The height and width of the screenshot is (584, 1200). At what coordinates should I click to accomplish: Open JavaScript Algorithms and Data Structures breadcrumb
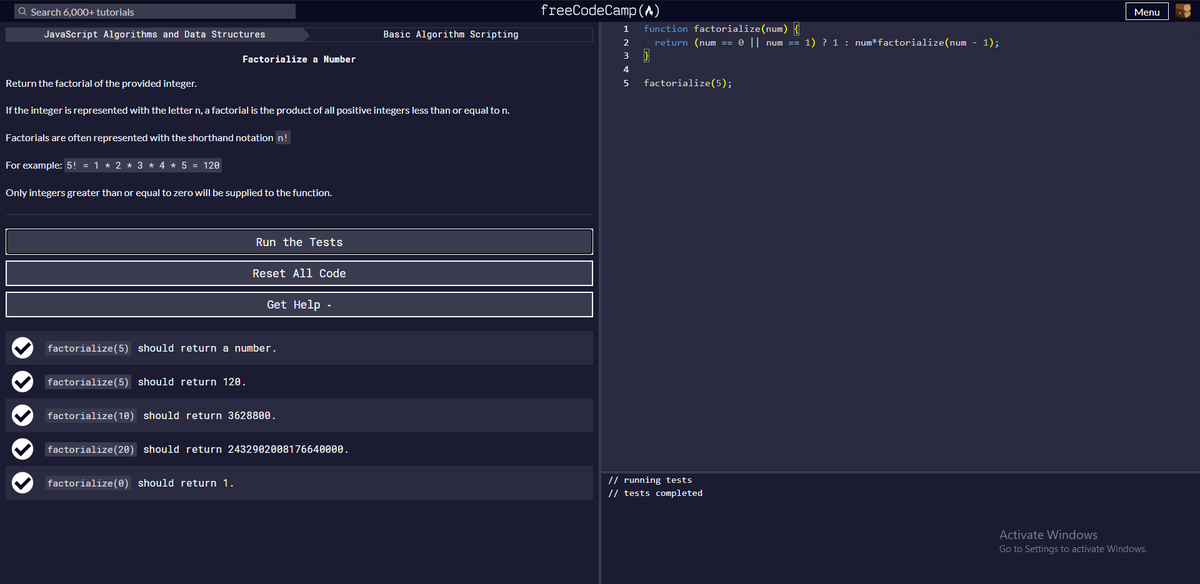click(155, 34)
